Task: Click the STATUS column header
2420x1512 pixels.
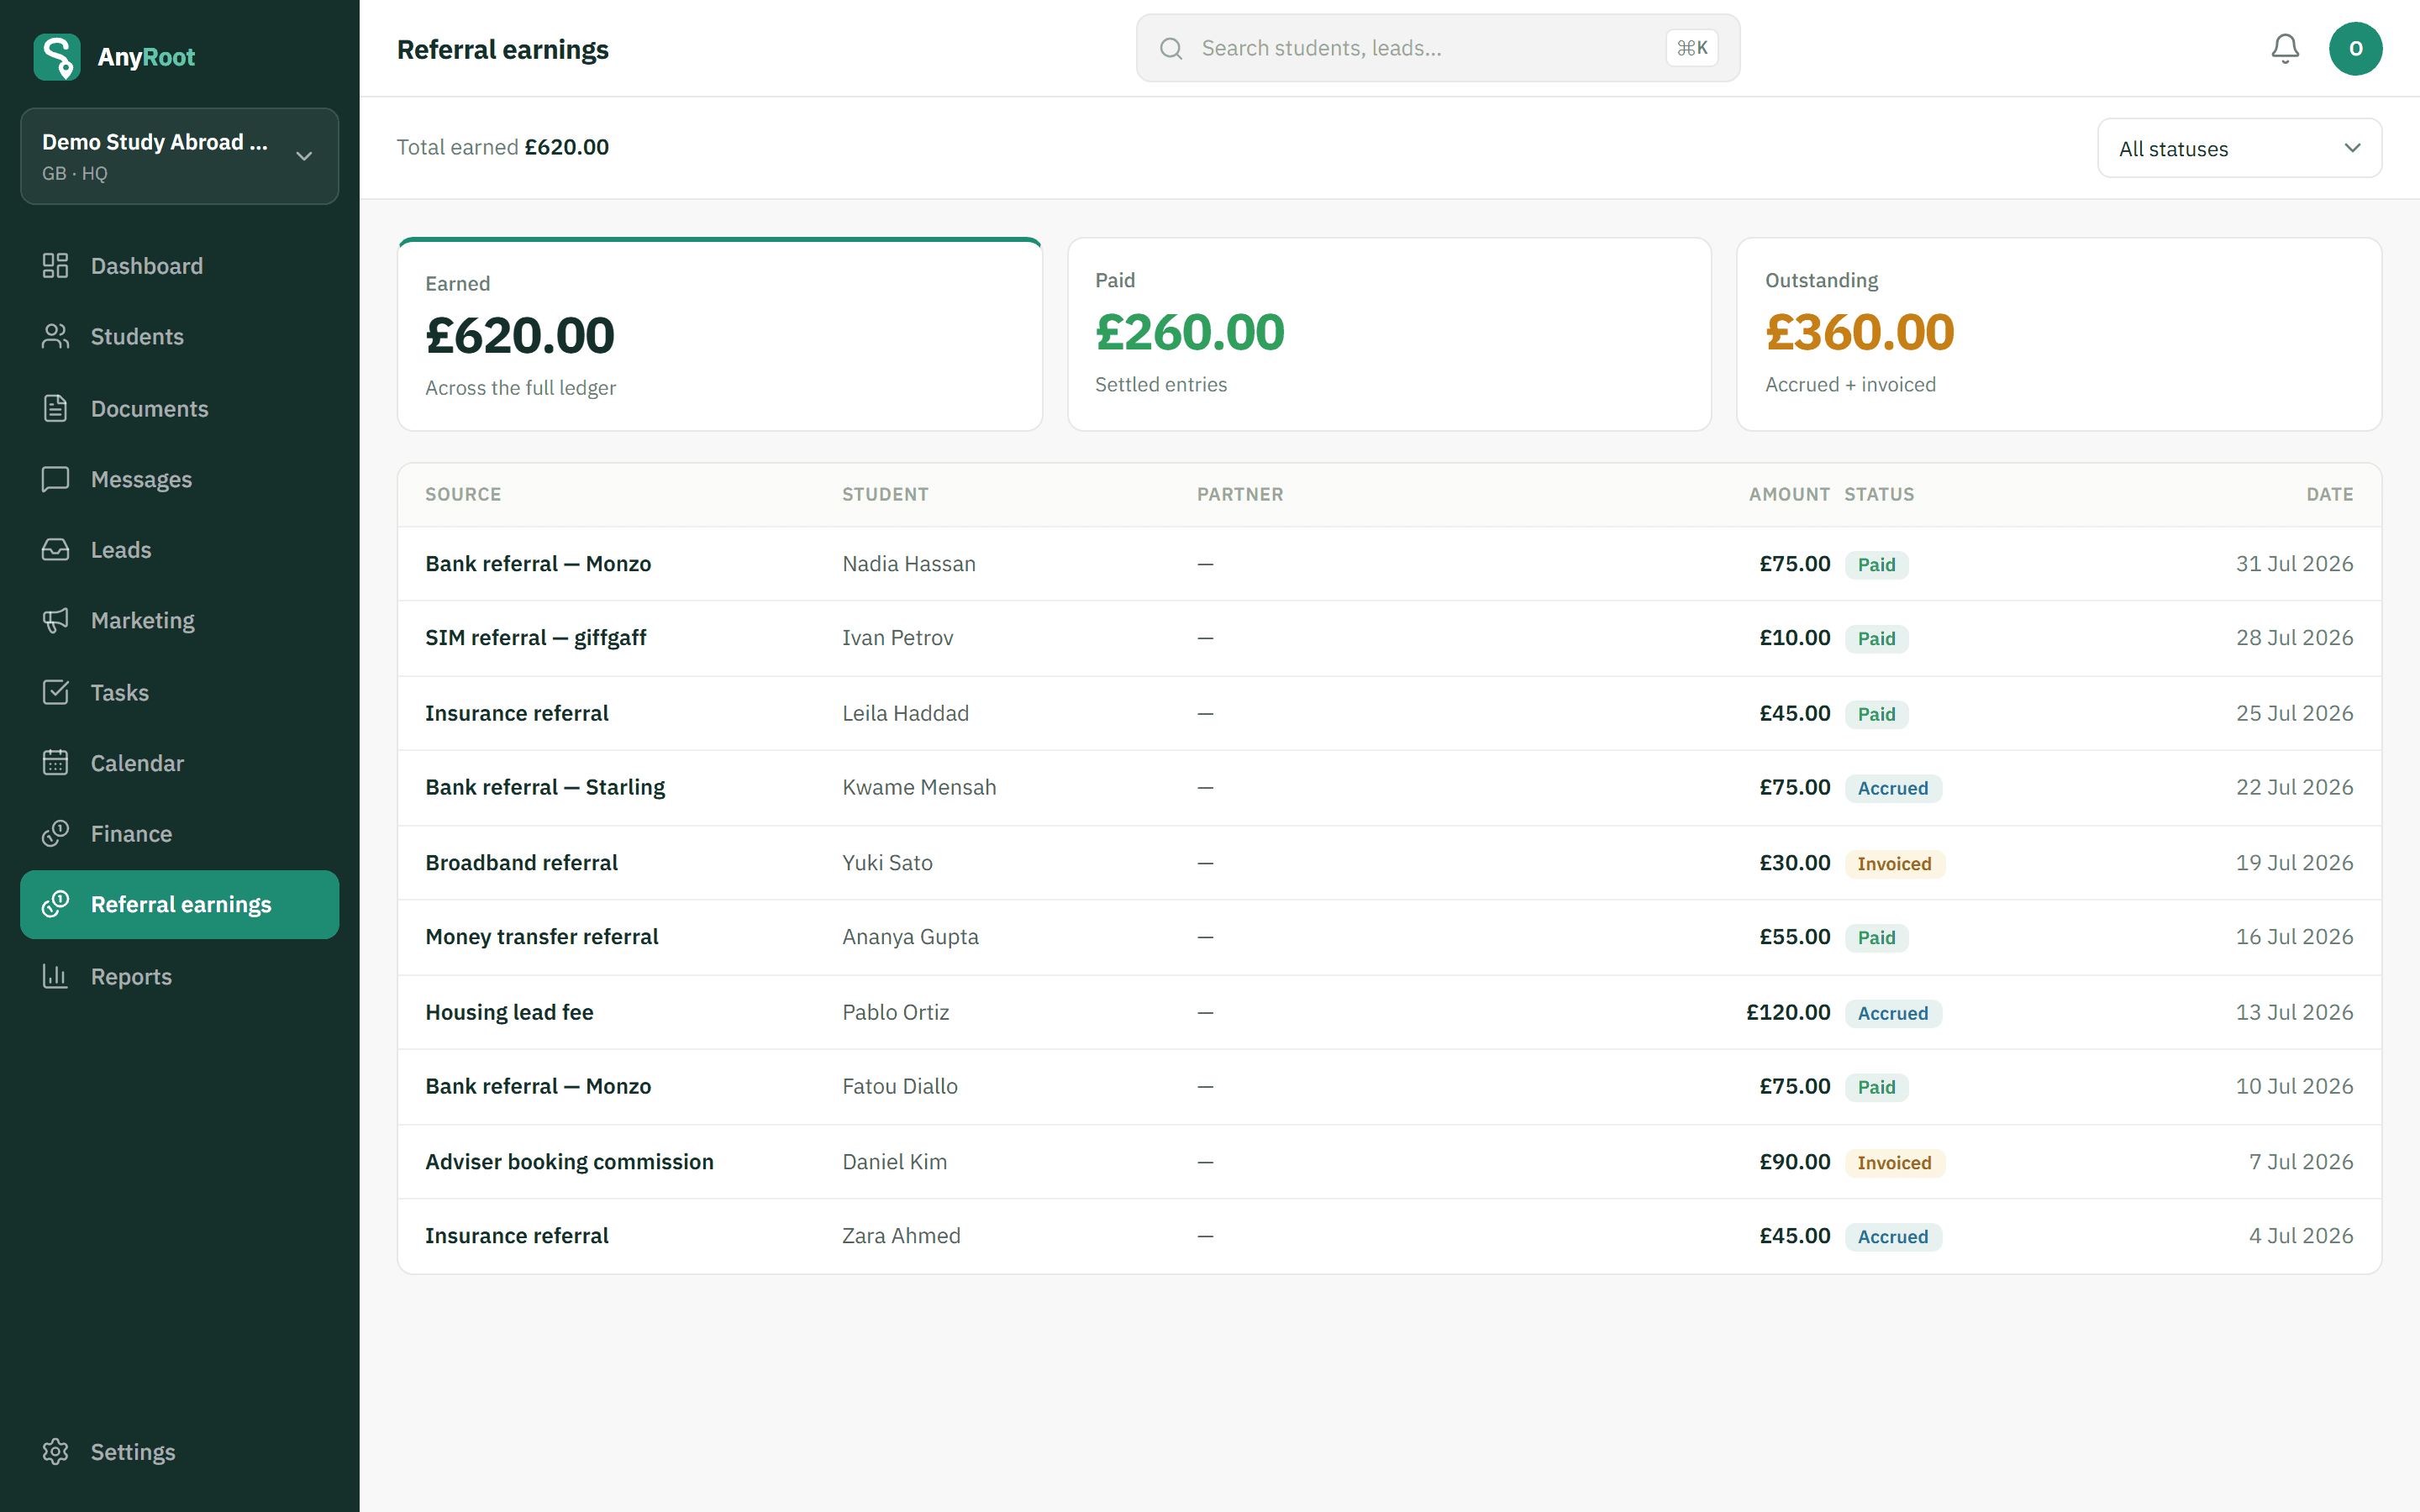Action: click(x=1879, y=494)
